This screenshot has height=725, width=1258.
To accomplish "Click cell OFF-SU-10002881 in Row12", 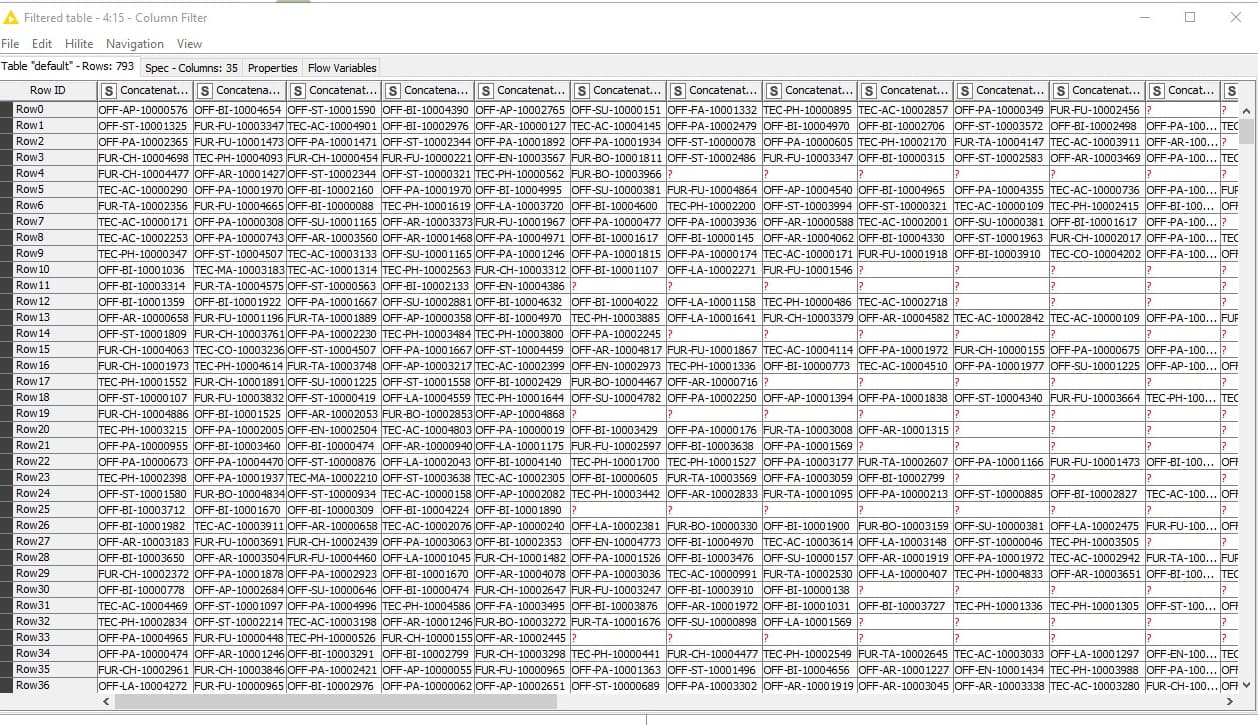I will pyautogui.click(x=427, y=302).
